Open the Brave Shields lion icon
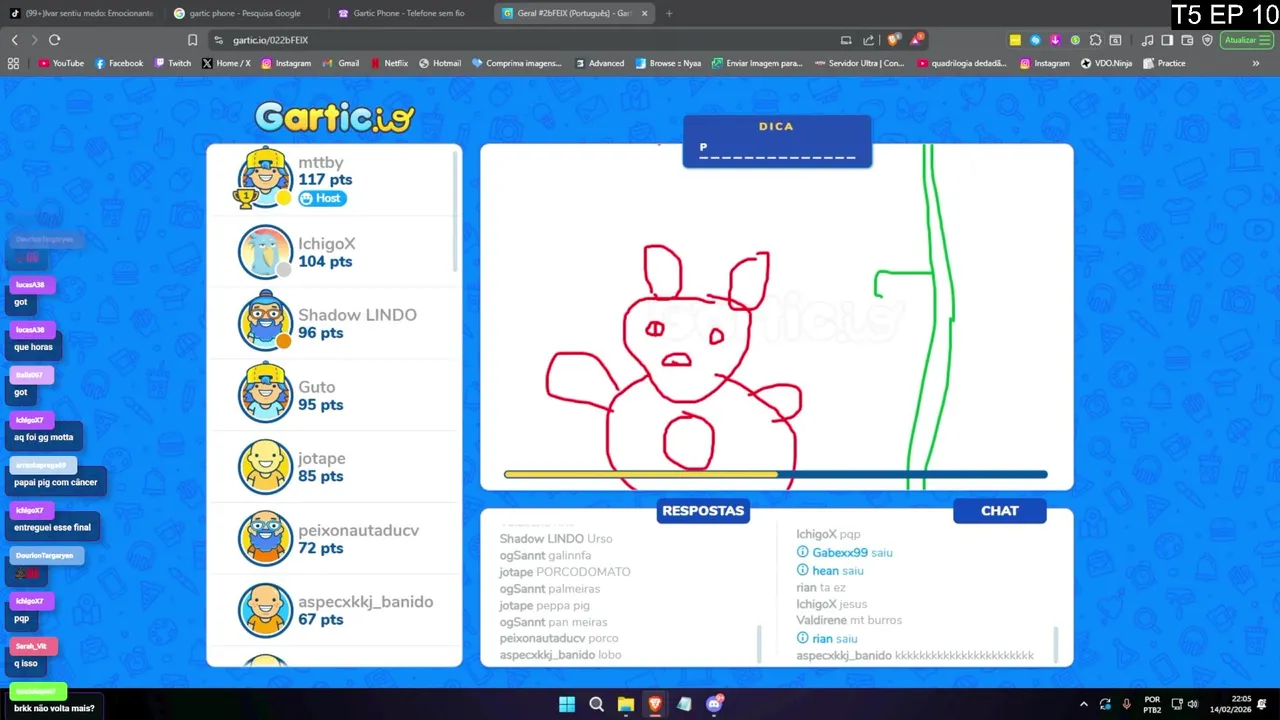The width and height of the screenshot is (1280, 720). tap(893, 40)
